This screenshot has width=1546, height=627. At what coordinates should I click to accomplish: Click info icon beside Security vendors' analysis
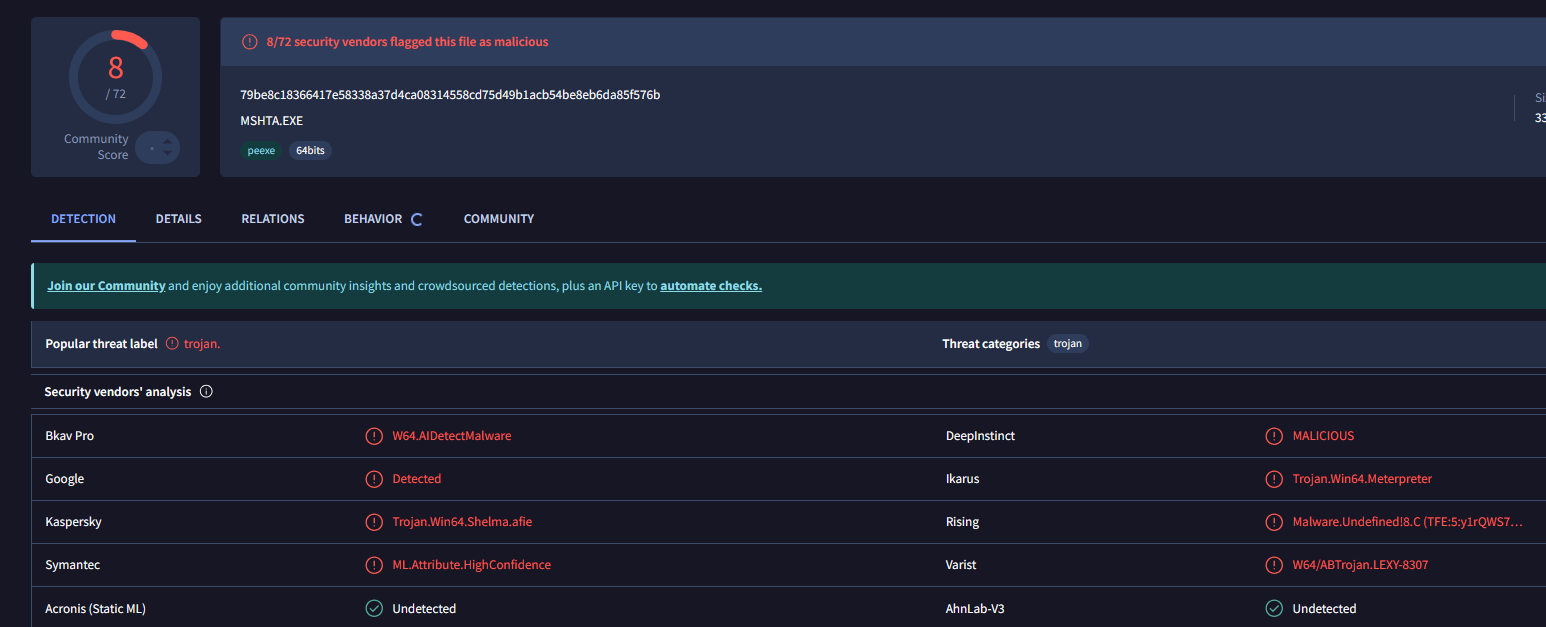click(206, 392)
